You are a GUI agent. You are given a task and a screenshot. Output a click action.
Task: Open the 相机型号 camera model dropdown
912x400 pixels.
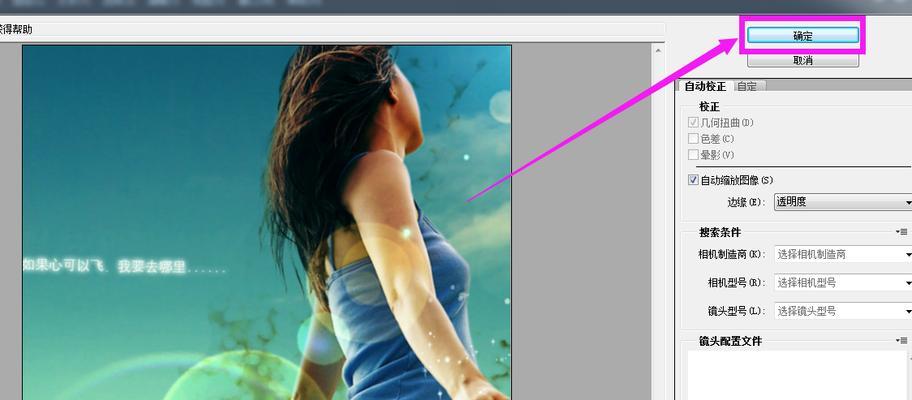(843, 283)
